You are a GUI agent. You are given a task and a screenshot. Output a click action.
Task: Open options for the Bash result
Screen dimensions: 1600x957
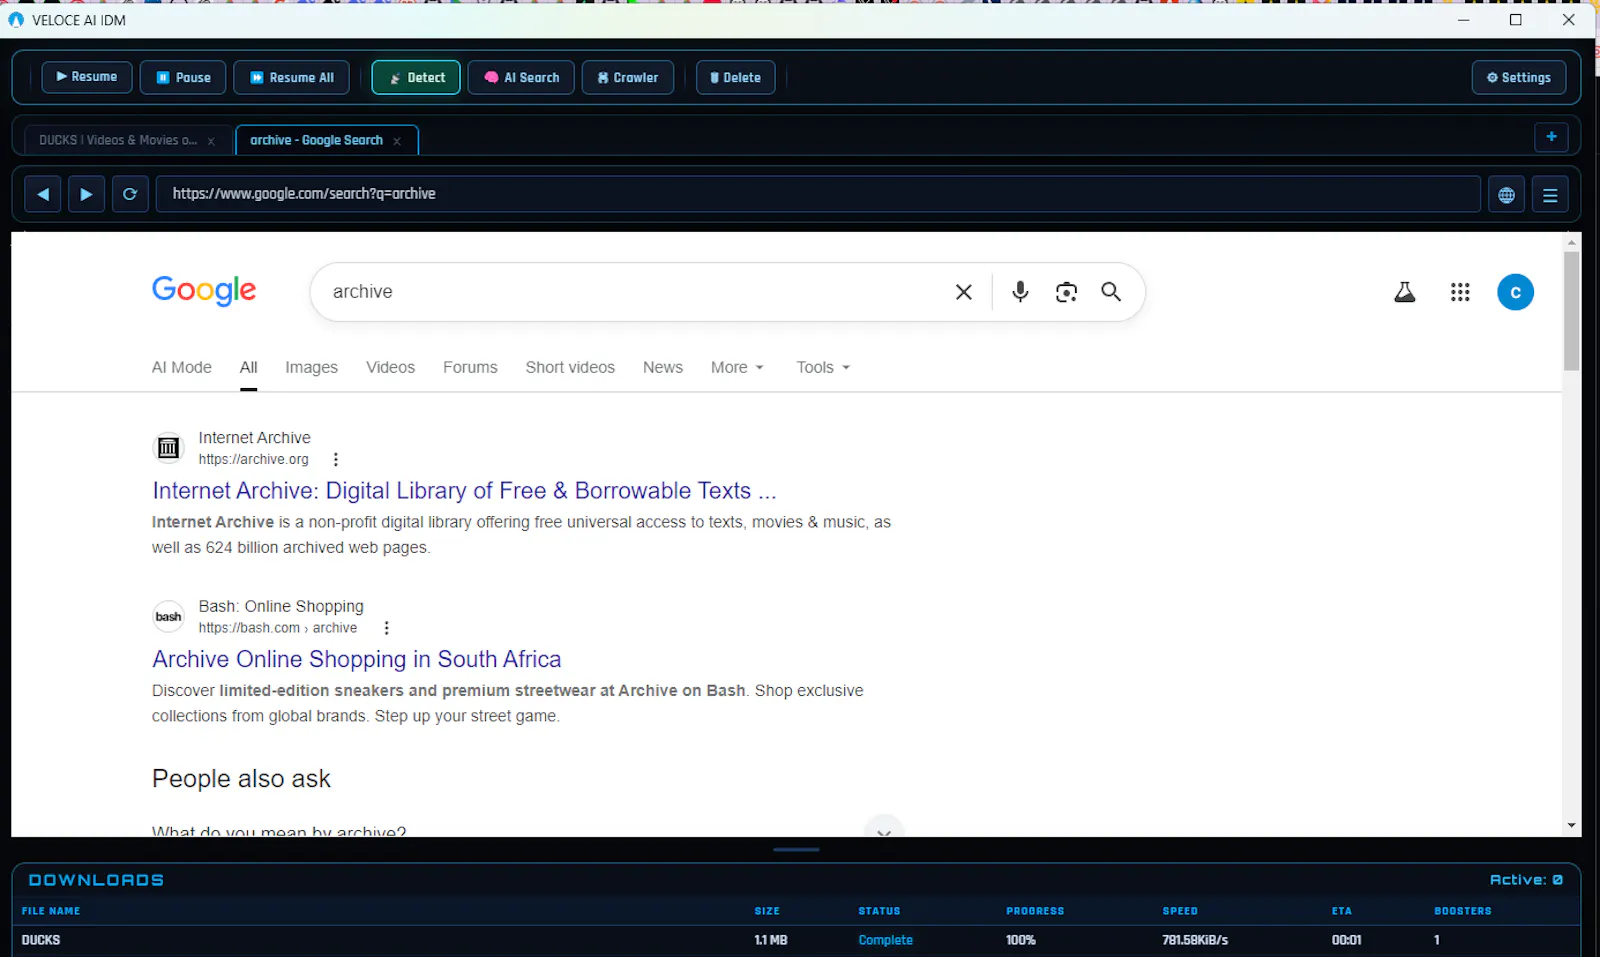click(x=387, y=628)
